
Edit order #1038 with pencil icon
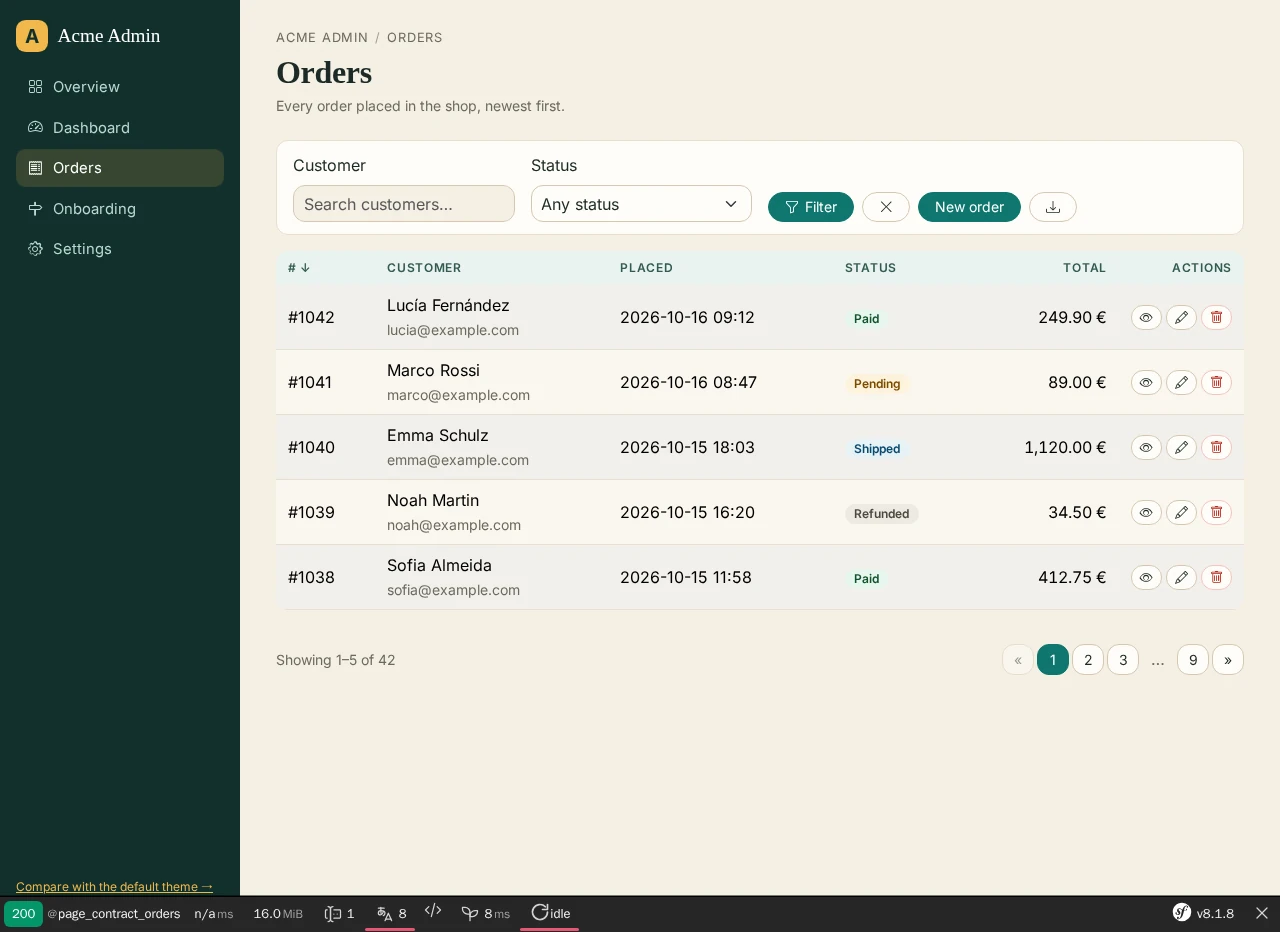pyautogui.click(x=1181, y=577)
